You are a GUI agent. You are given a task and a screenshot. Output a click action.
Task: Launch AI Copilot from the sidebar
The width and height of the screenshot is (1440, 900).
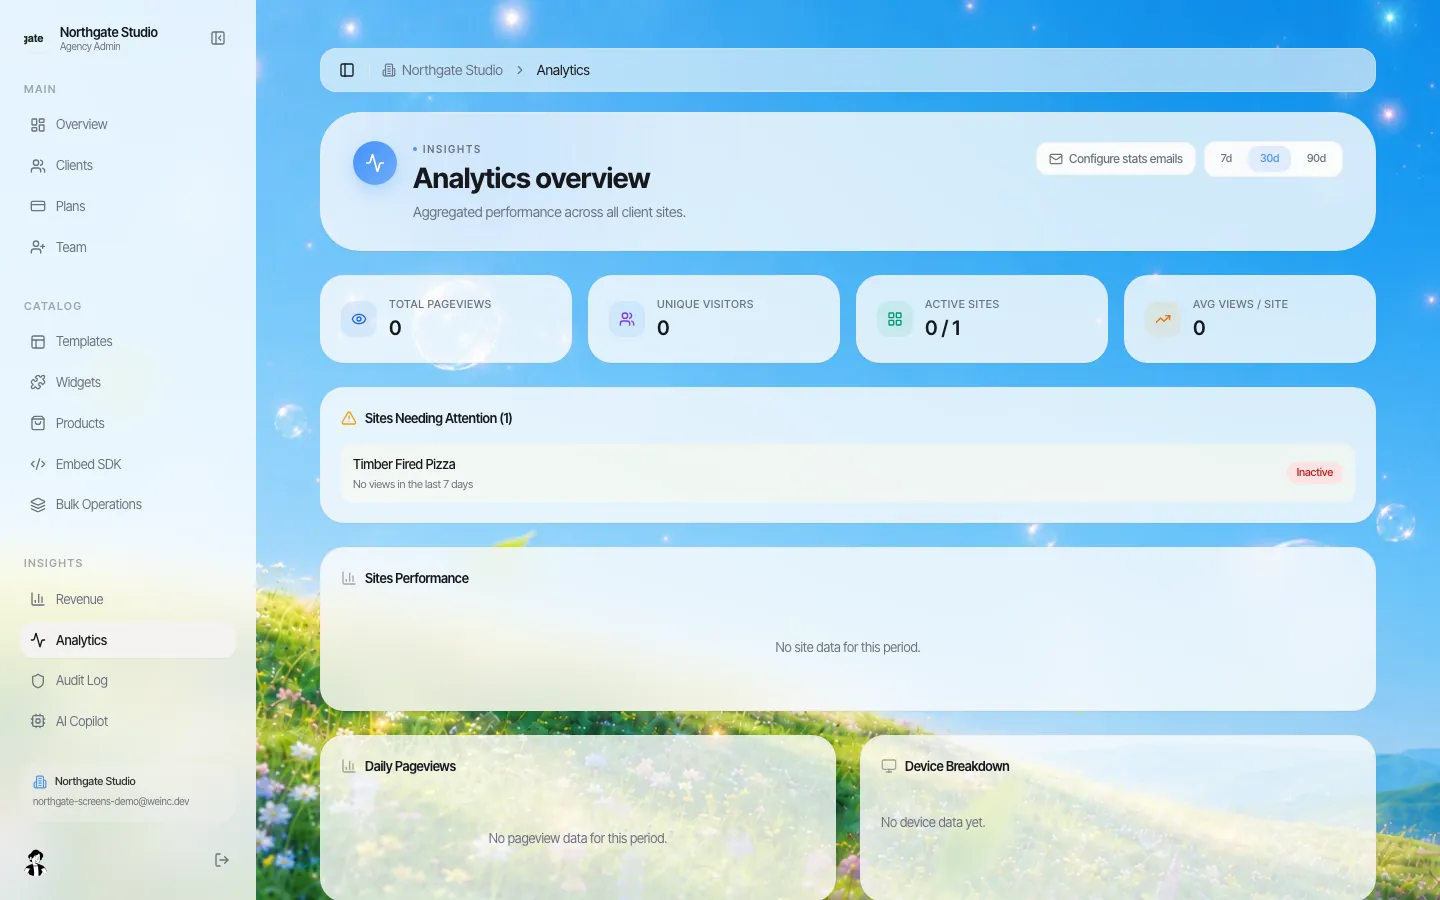click(x=128, y=722)
